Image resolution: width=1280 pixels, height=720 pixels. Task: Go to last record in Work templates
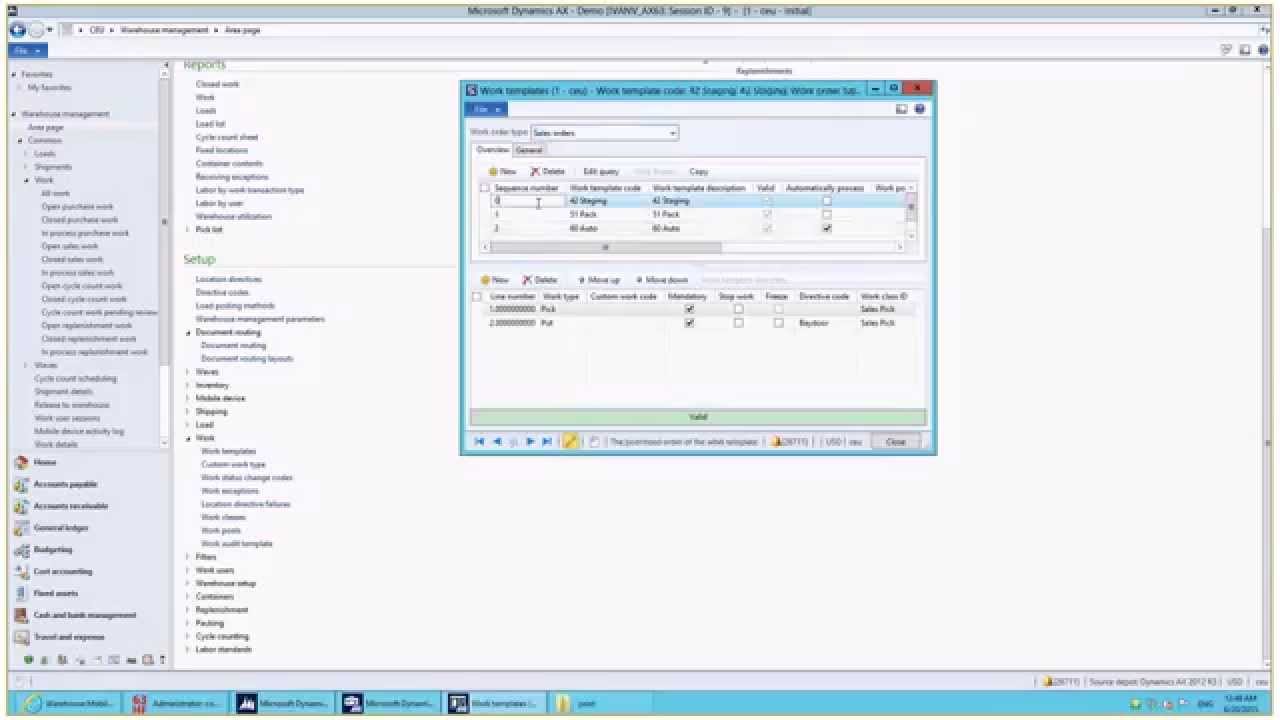tap(547, 441)
